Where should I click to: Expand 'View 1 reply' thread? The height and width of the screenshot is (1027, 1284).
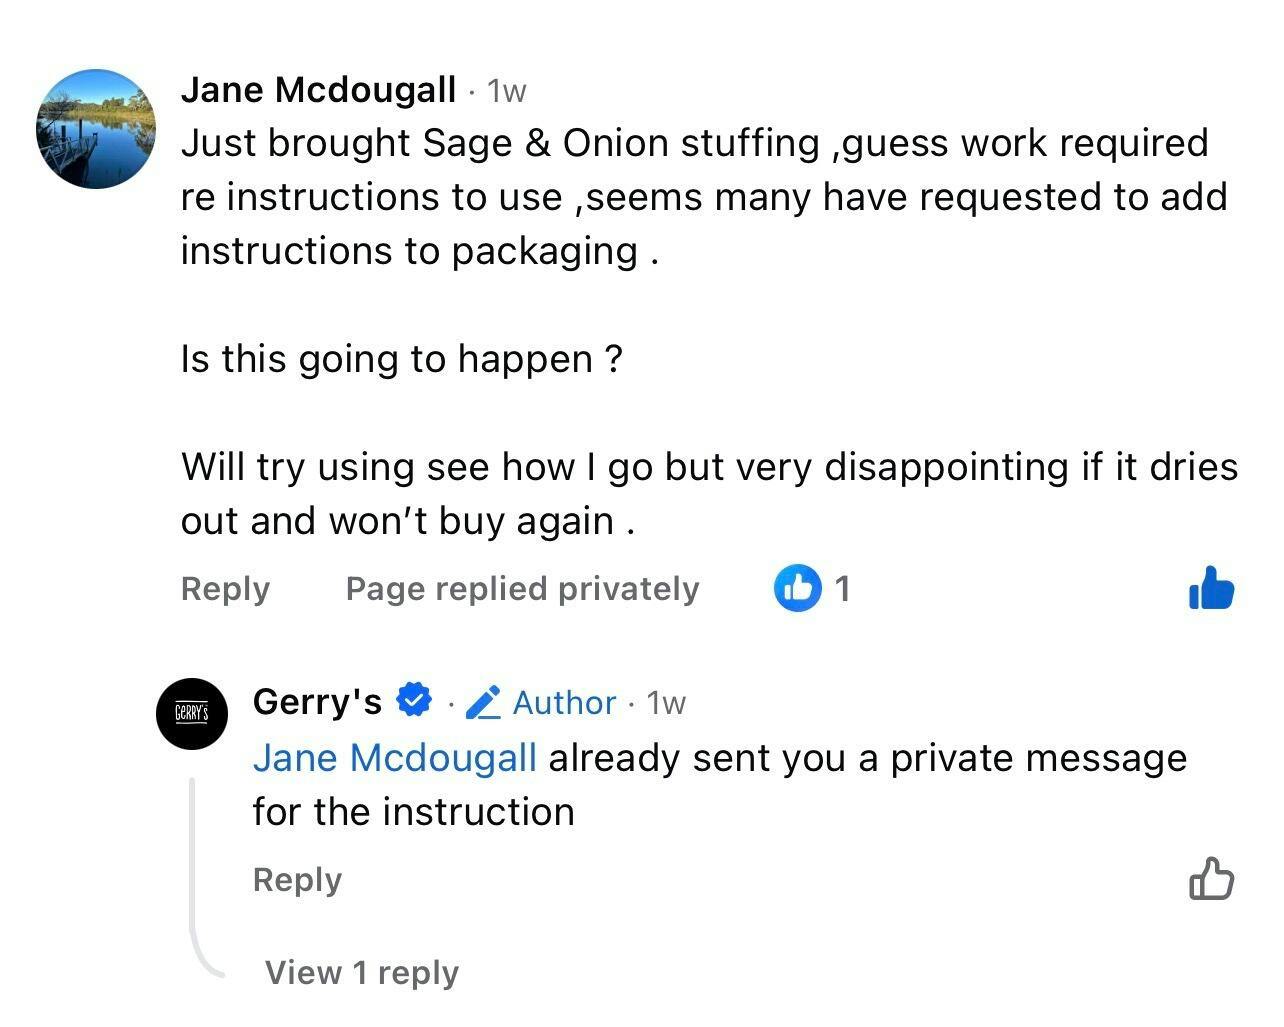[x=361, y=972]
